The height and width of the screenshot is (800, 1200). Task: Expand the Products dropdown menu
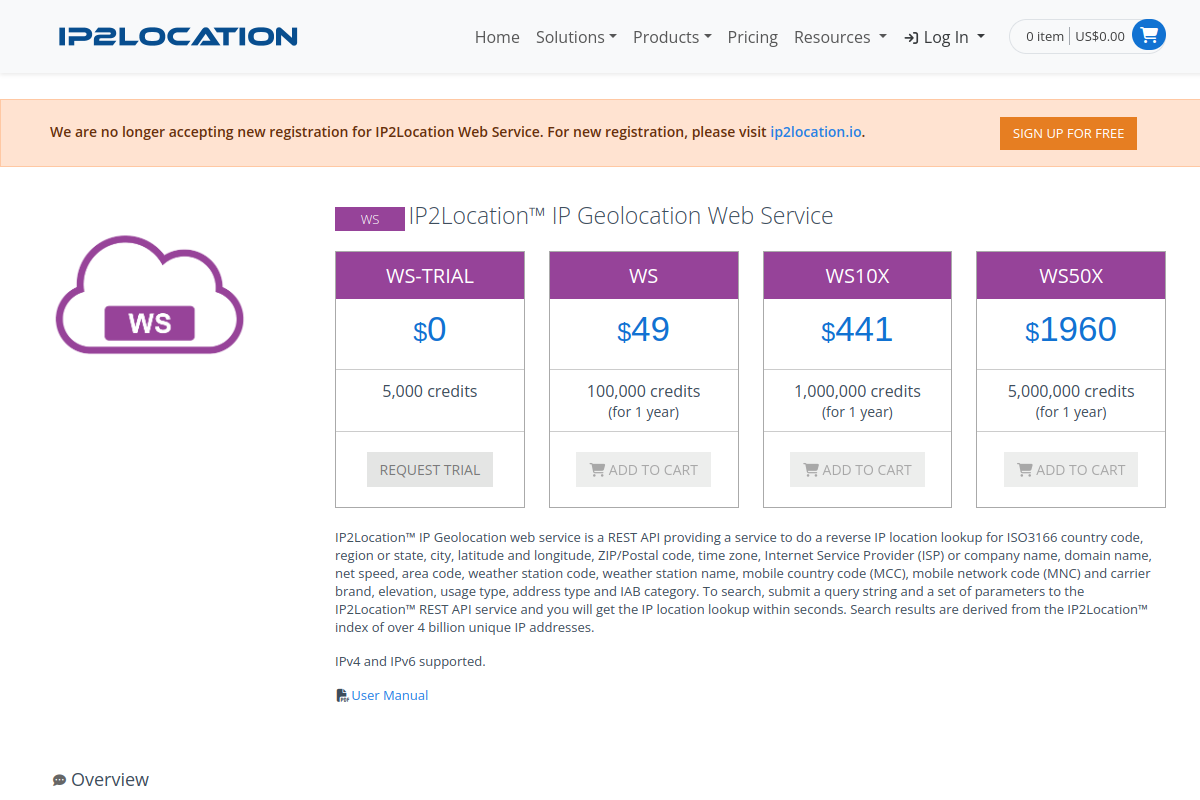coord(672,37)
